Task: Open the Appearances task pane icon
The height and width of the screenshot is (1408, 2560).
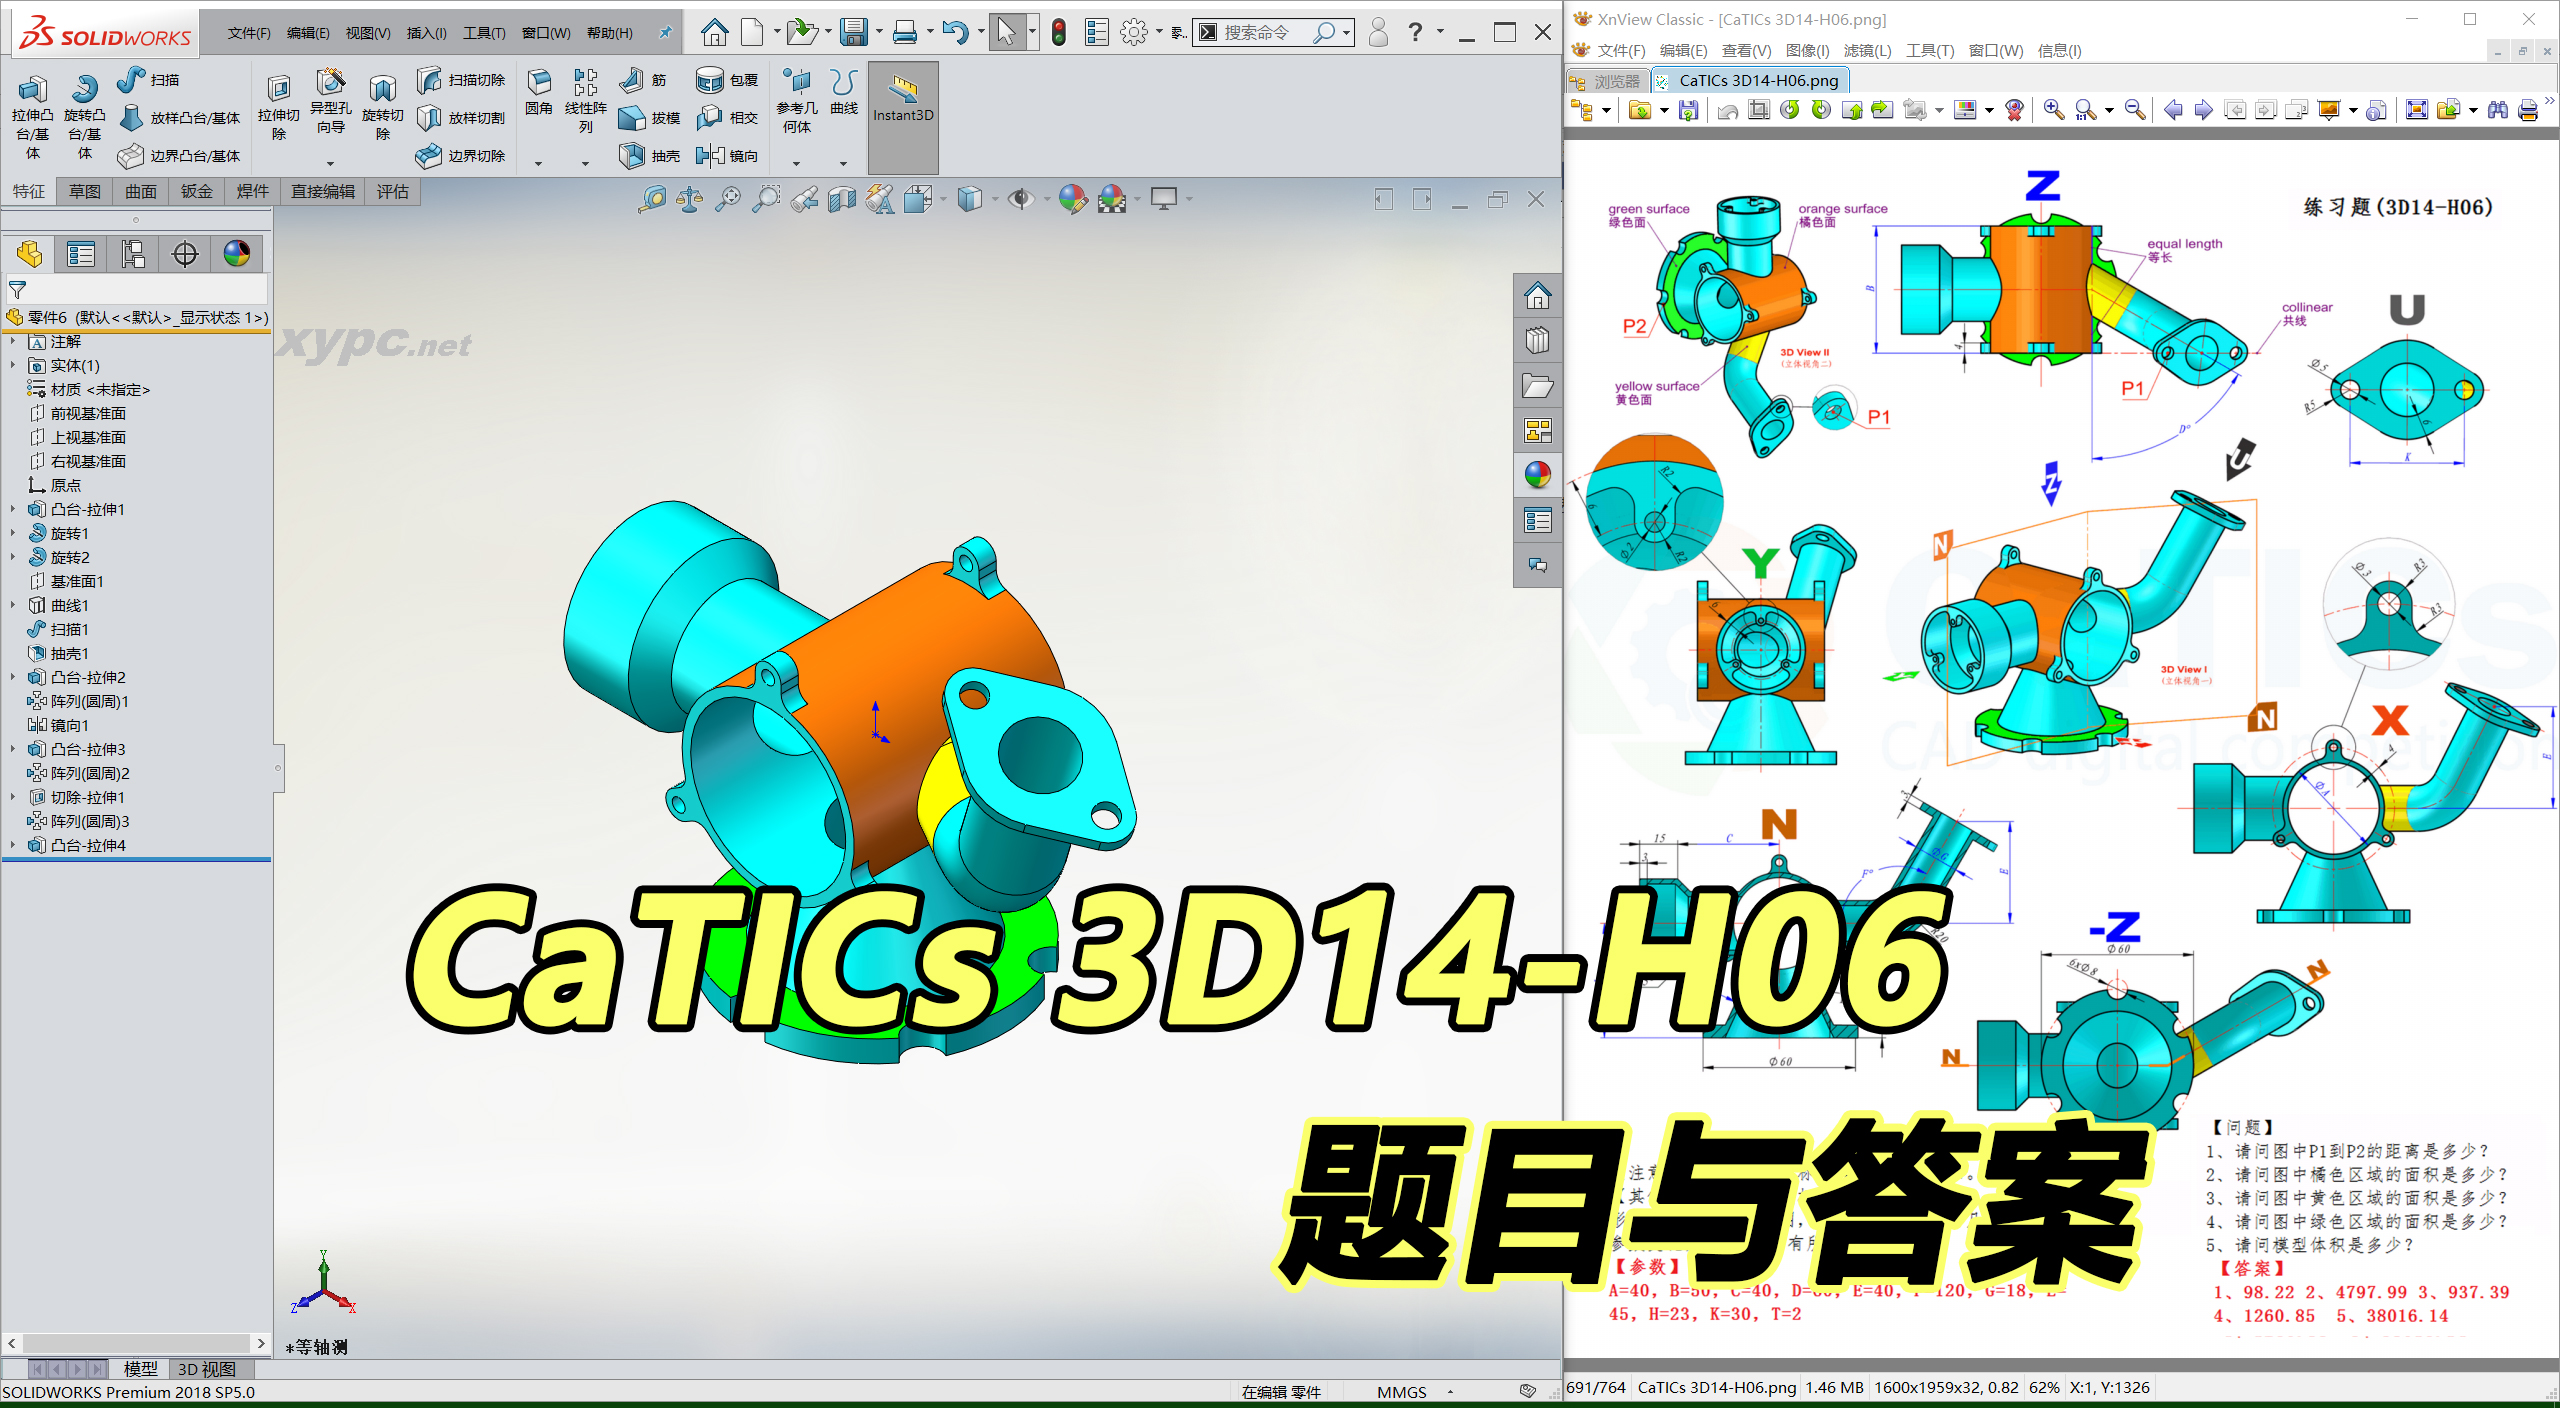Action: 1537,475
